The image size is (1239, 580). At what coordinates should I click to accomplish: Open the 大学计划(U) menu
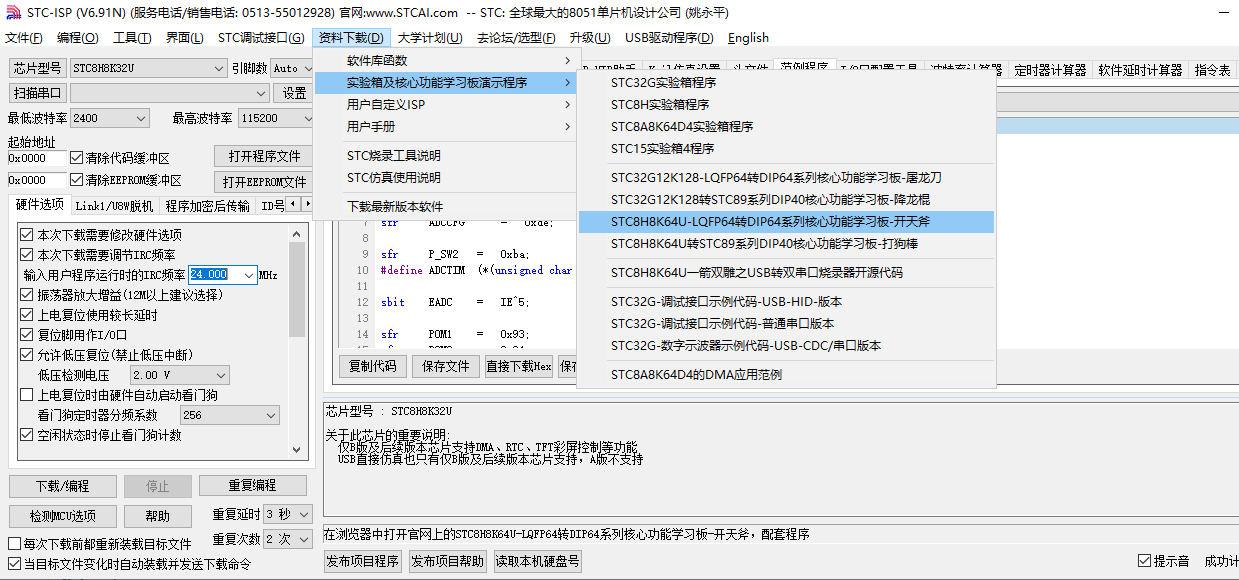click(430, 38)
